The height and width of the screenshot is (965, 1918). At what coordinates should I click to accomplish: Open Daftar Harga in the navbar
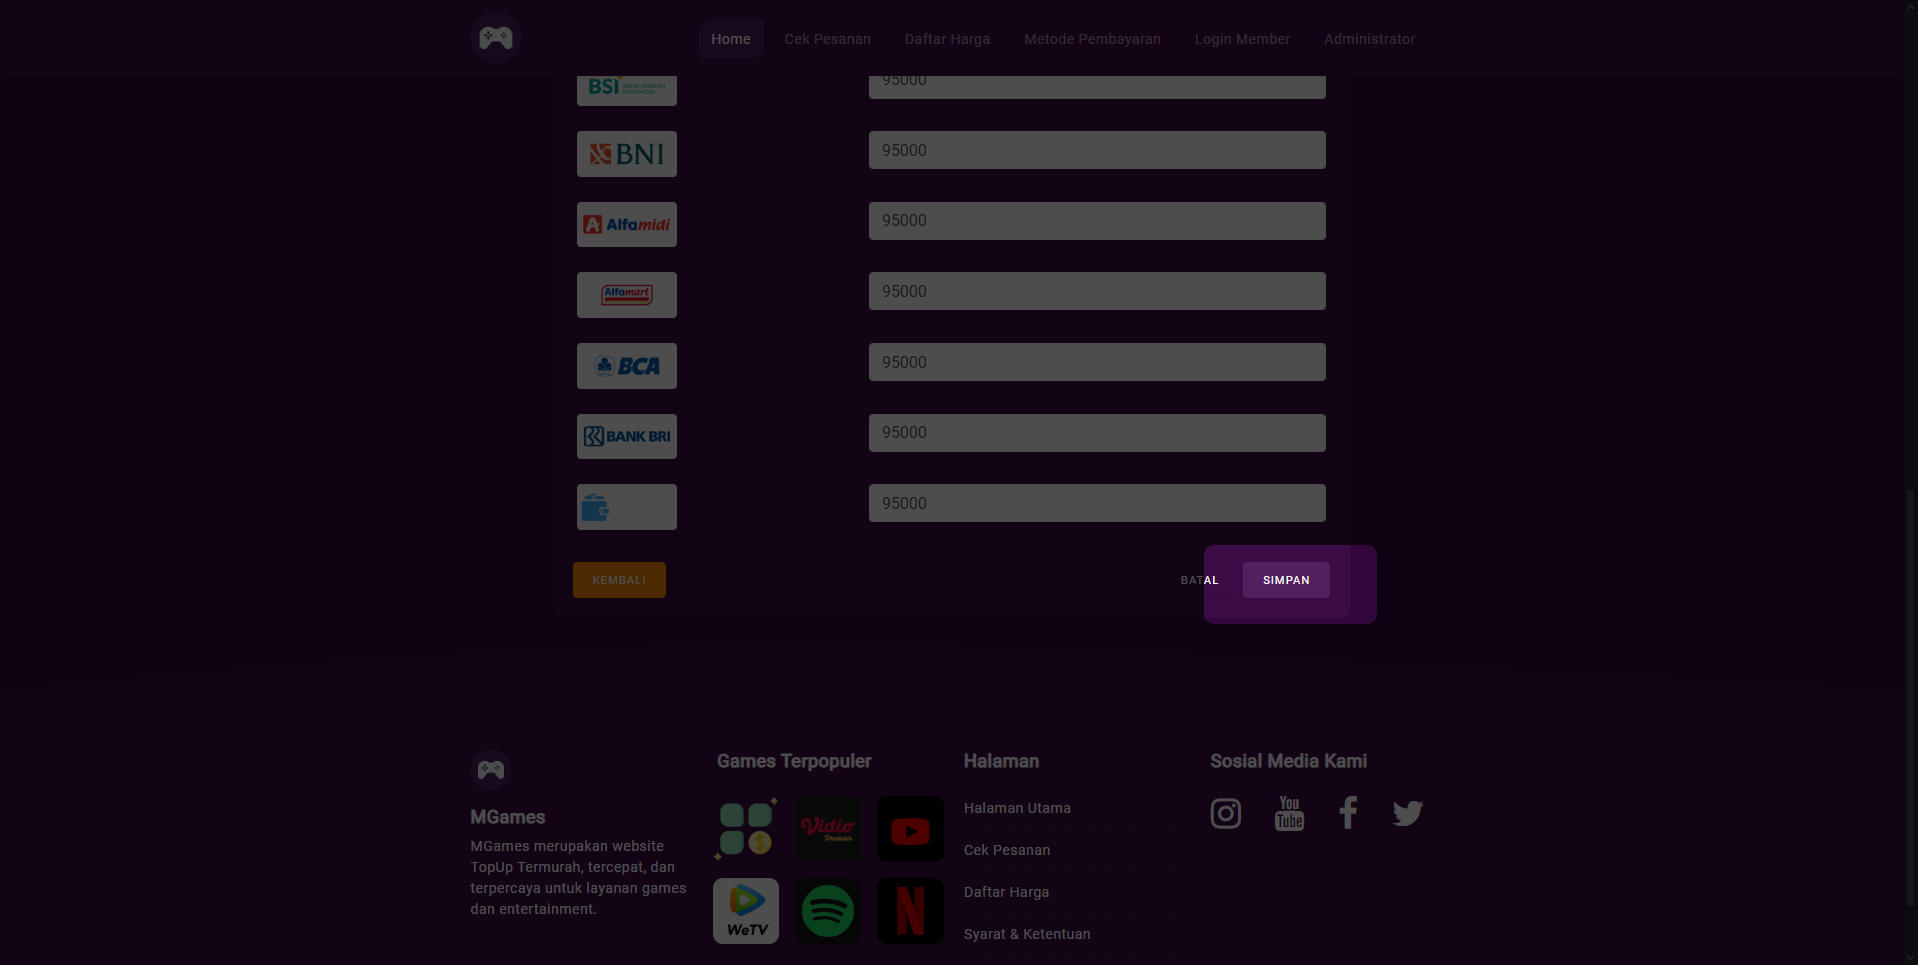[x=947, y=39]
